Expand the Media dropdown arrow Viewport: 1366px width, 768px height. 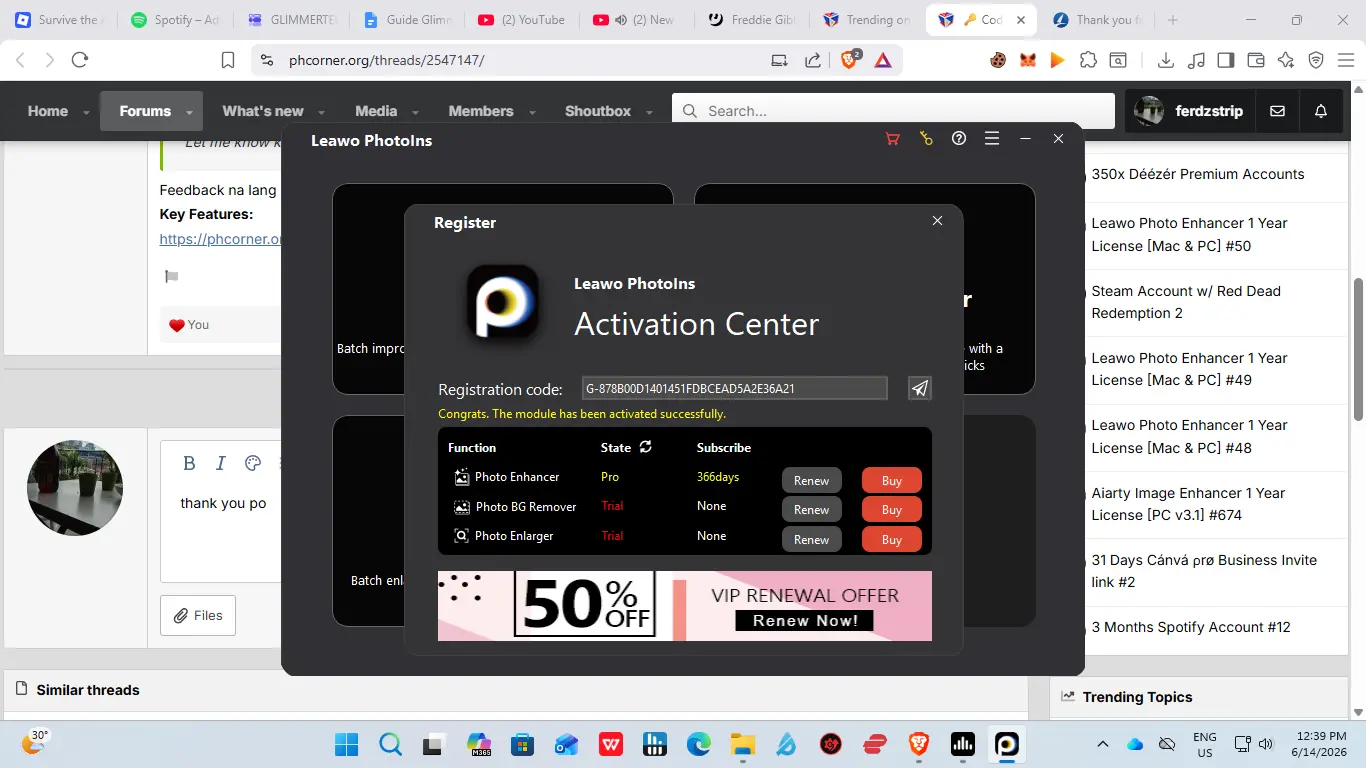pyautogui.click(x=414, y=112)
